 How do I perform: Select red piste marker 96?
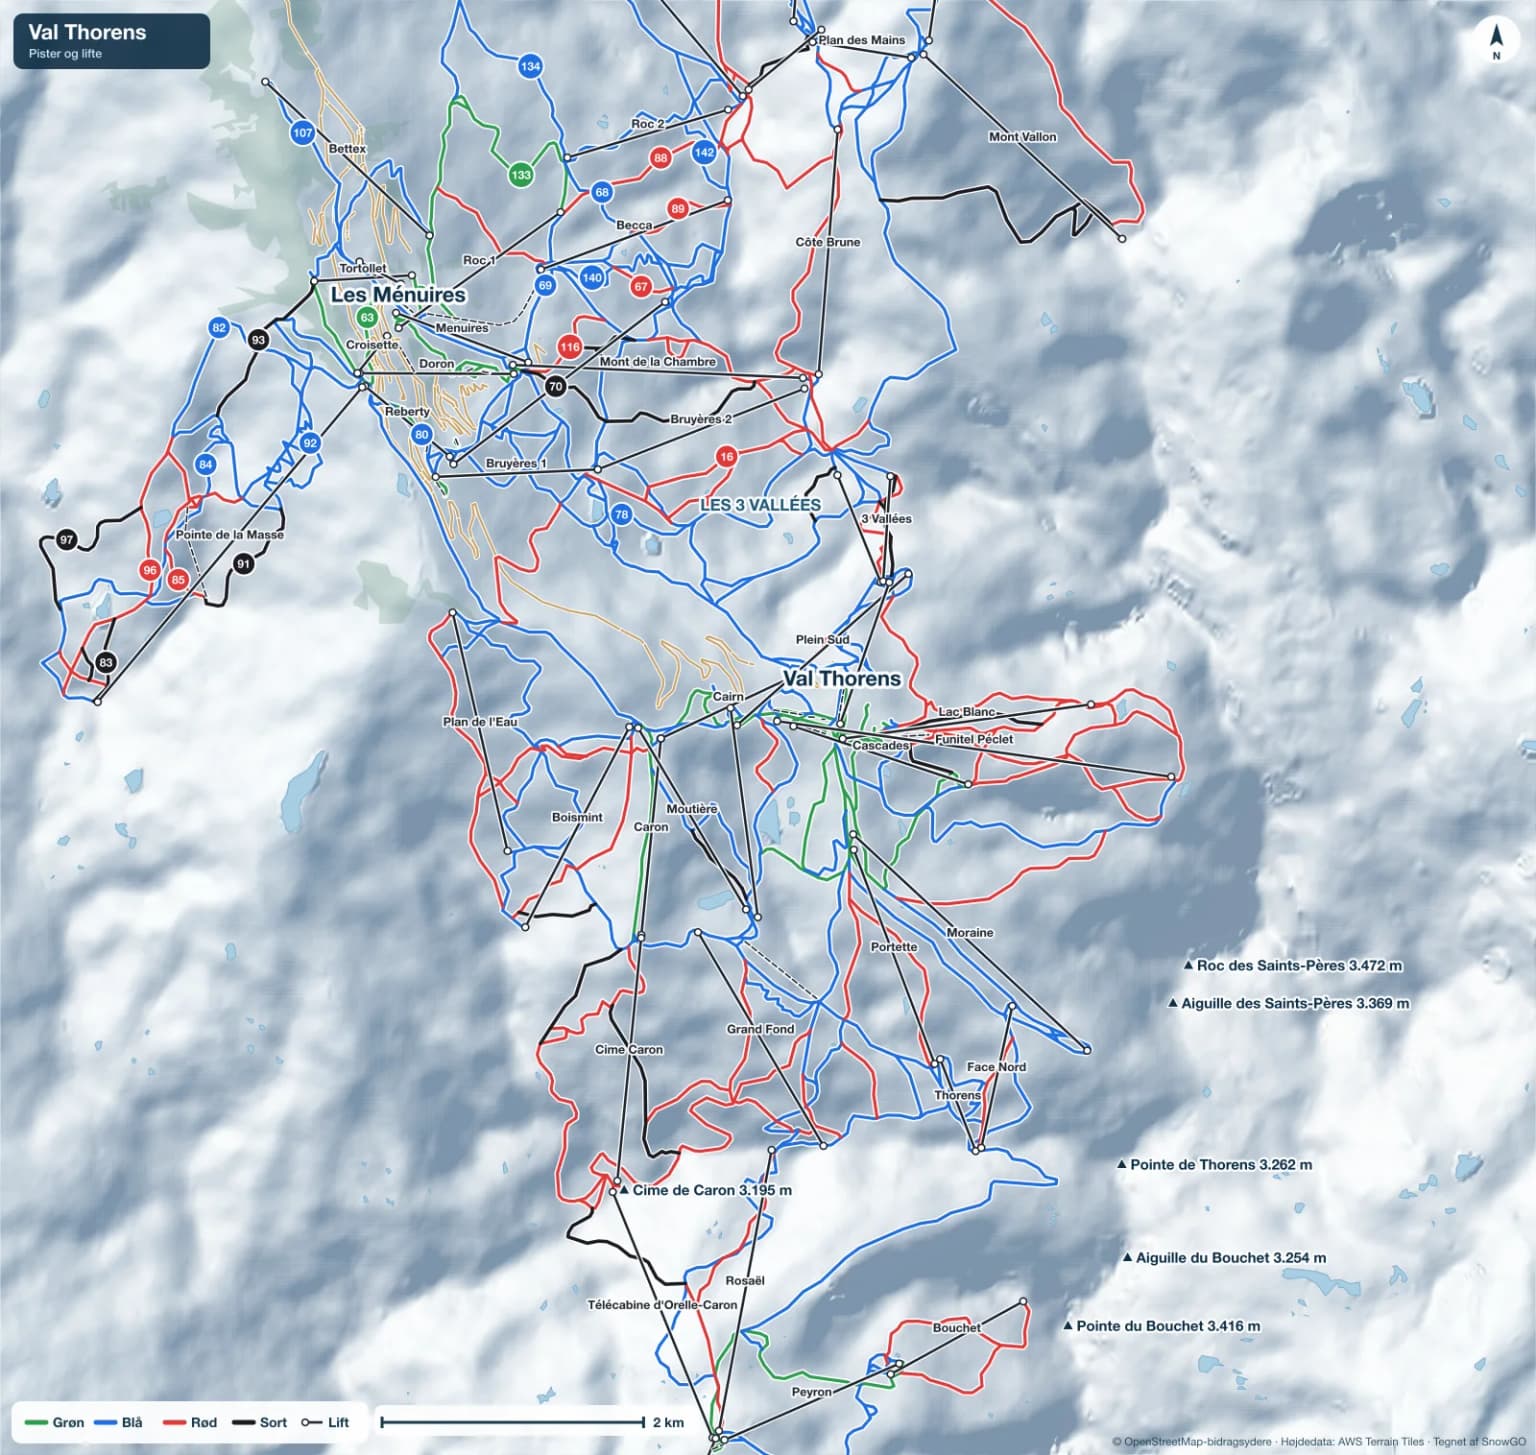(x=150, y=570)
